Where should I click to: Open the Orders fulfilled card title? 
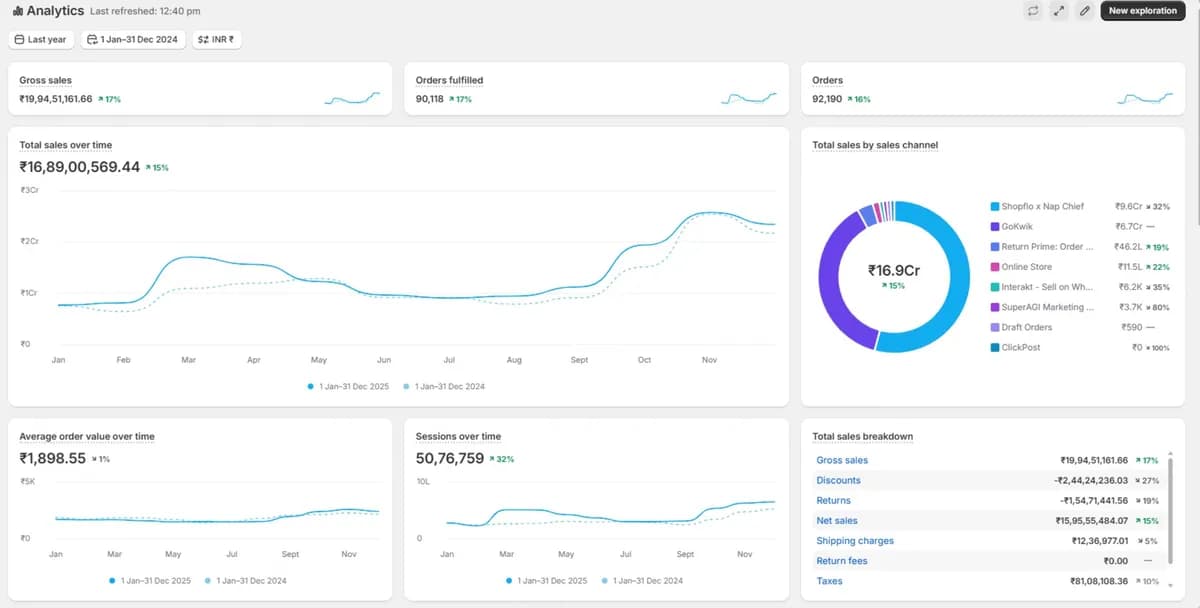pyautogui.click(x=449, y=80)
